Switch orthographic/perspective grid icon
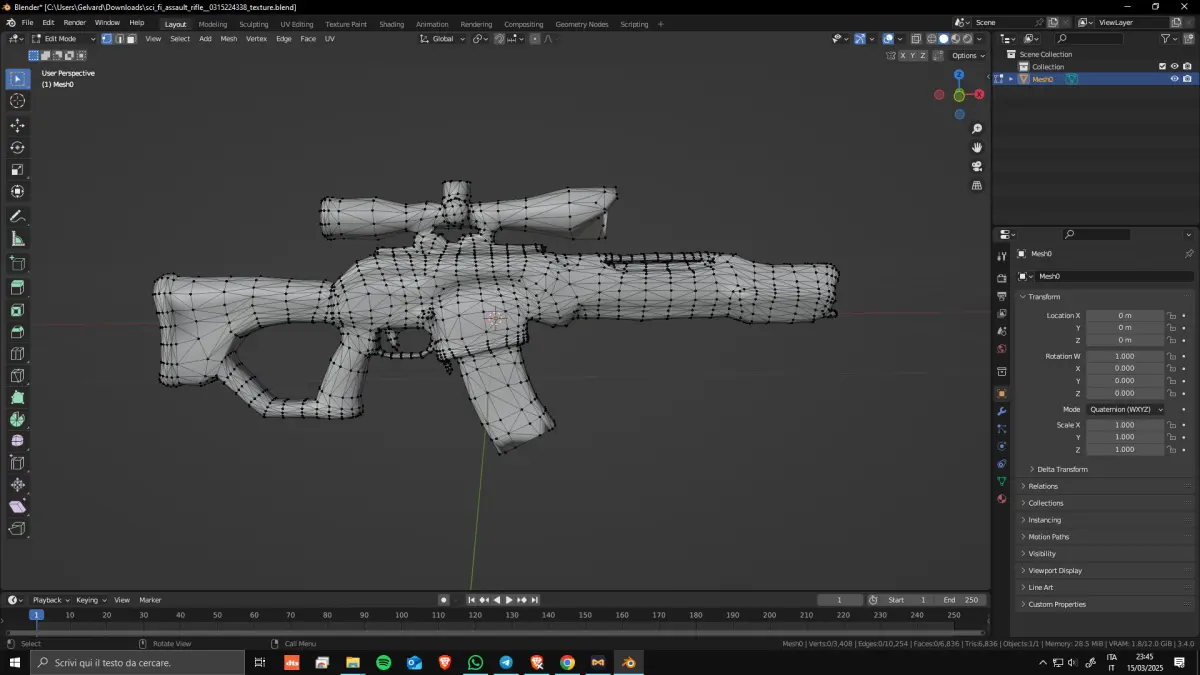Viewport: 1200px width, 675px height. pos(977,186)
